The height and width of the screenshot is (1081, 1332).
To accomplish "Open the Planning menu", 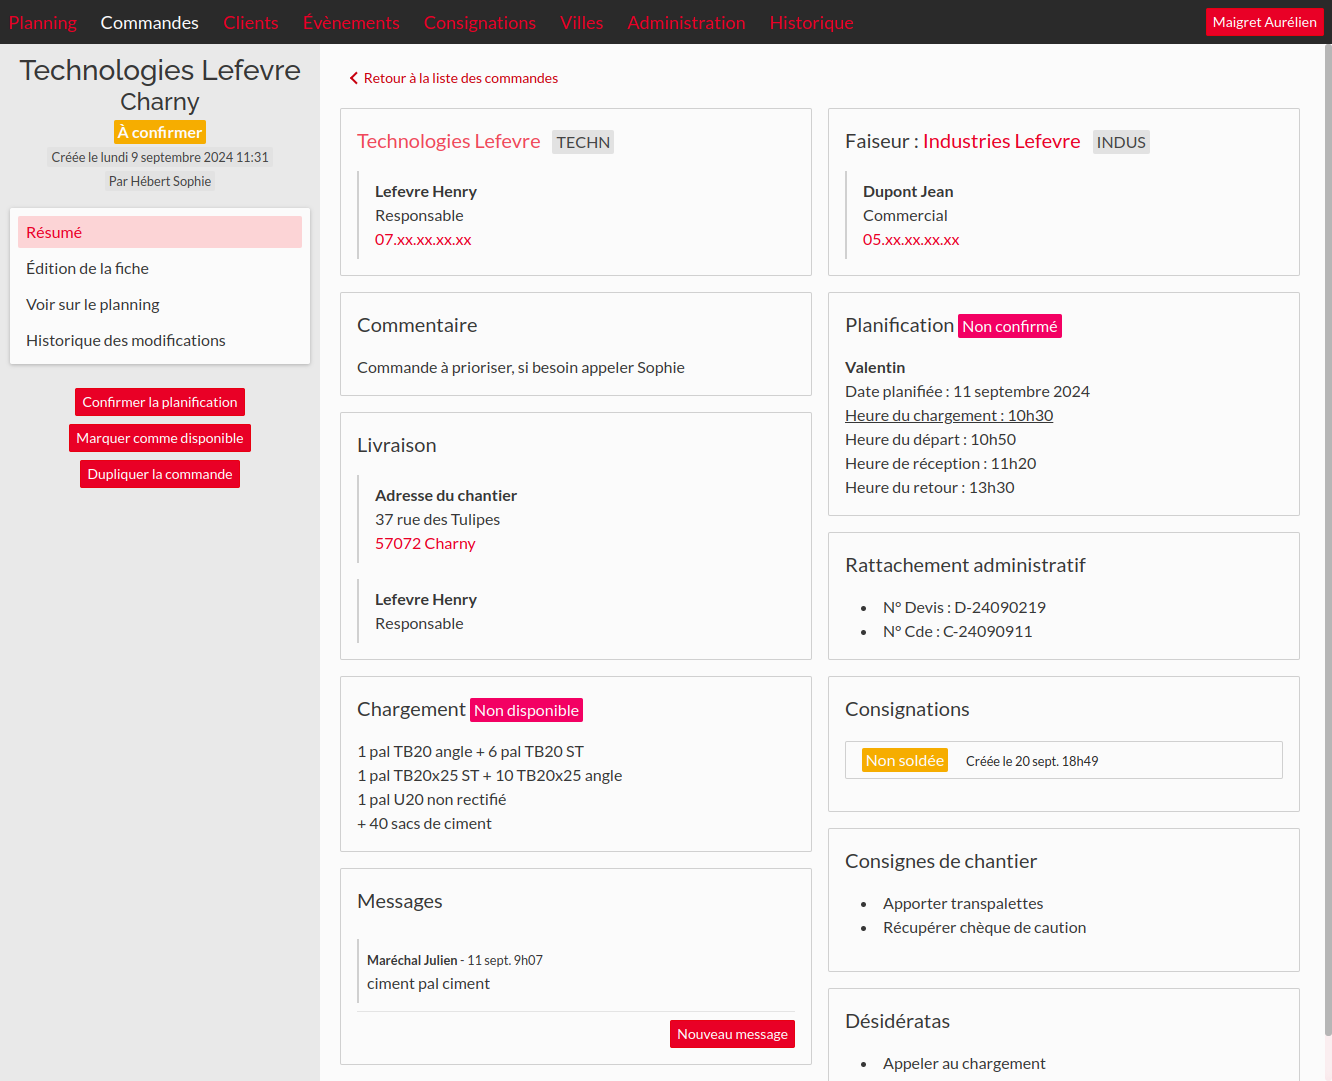I will tap(43, 22).
